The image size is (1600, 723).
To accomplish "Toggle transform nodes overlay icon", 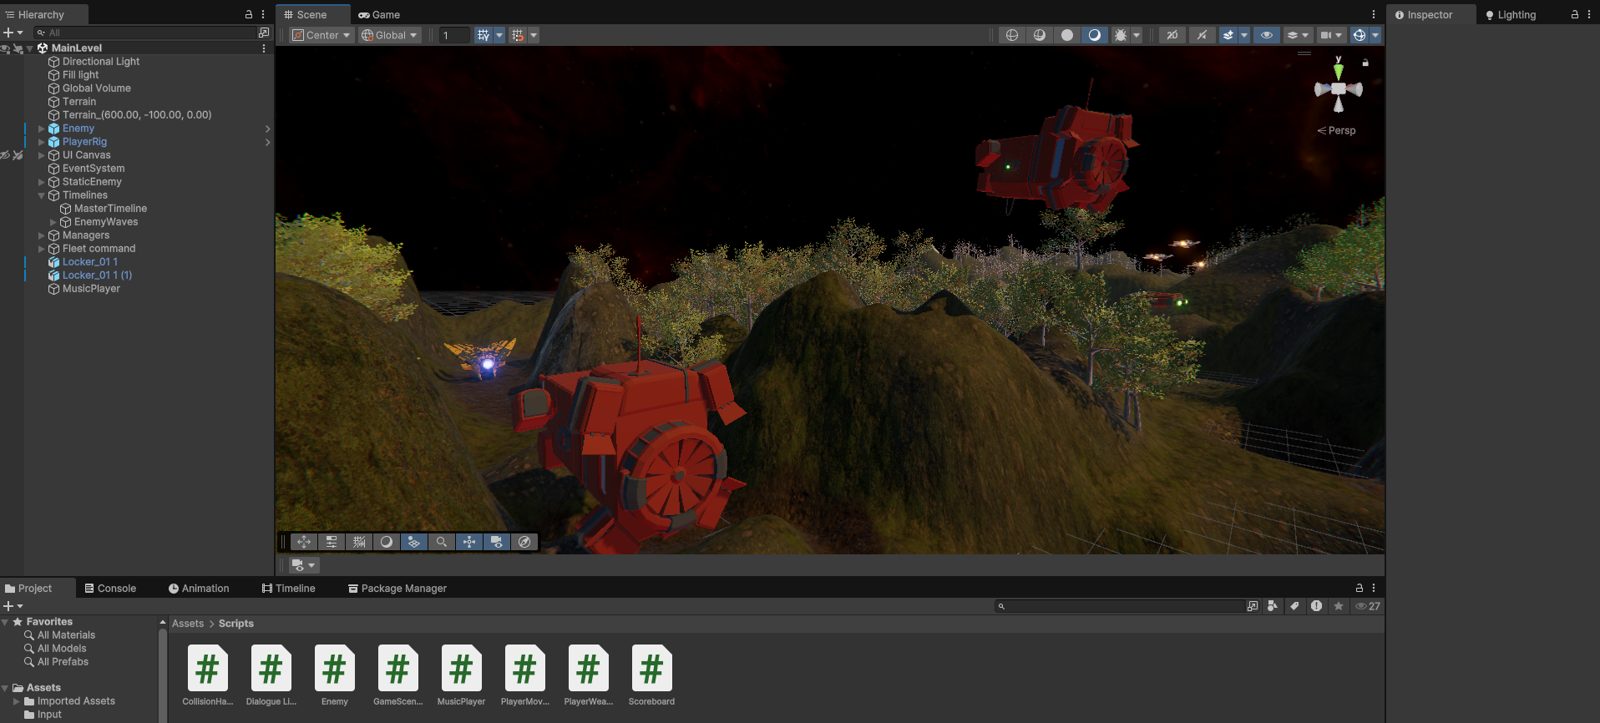I will [x=469, y=542].
